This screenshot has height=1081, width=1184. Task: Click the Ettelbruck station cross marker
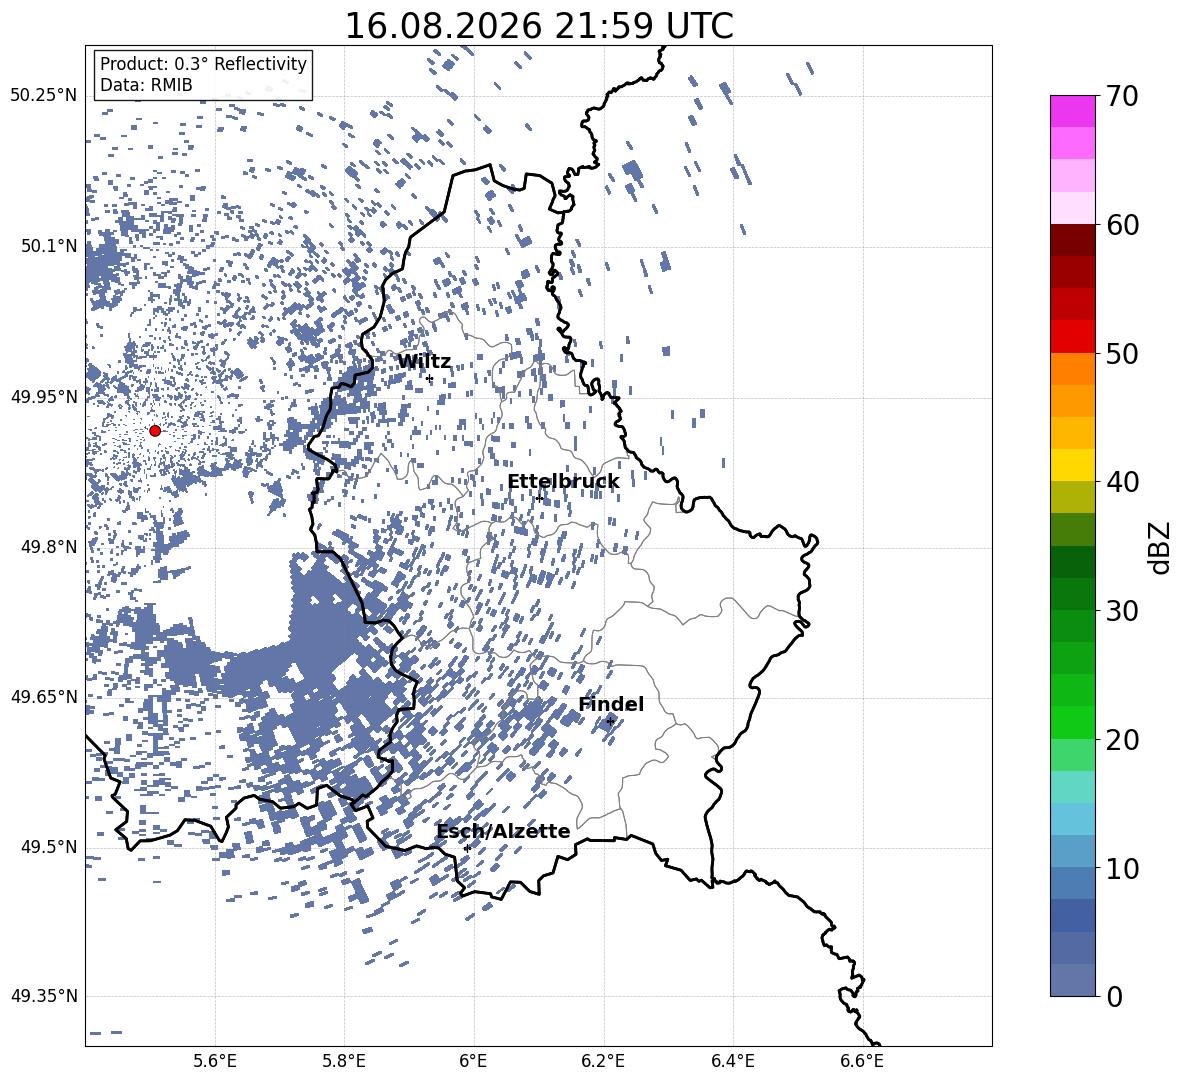point(539,499)
